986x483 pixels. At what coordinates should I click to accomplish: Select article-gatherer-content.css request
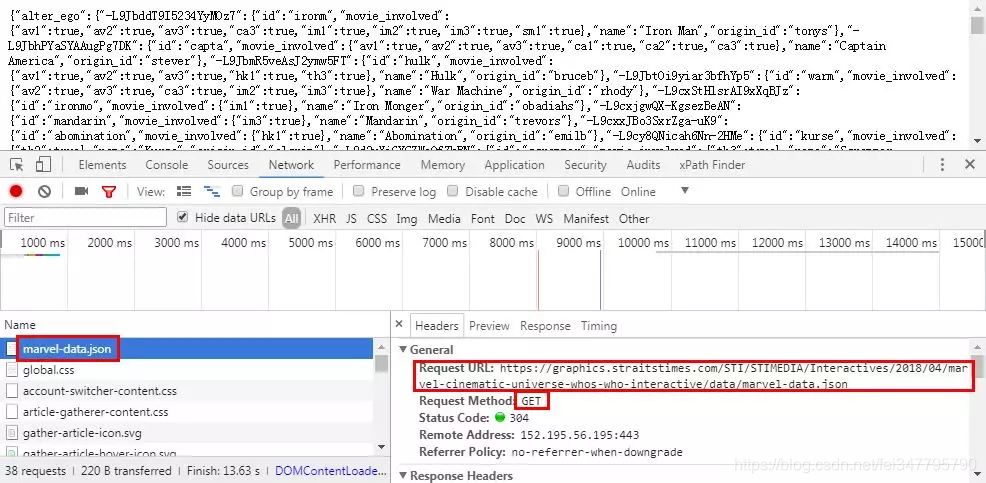point(187,412)
